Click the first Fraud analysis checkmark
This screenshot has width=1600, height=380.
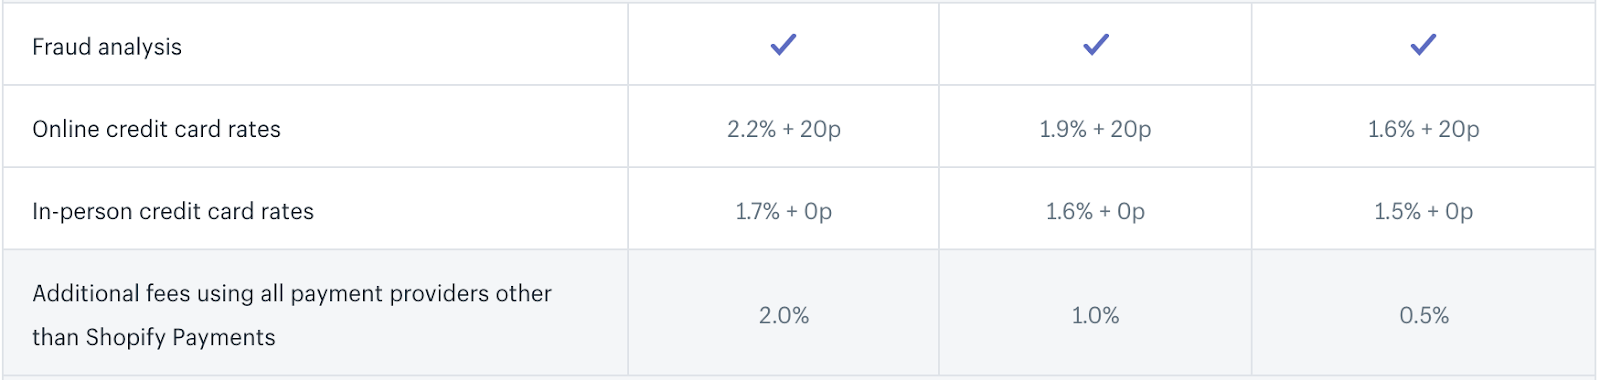(783, 44)
